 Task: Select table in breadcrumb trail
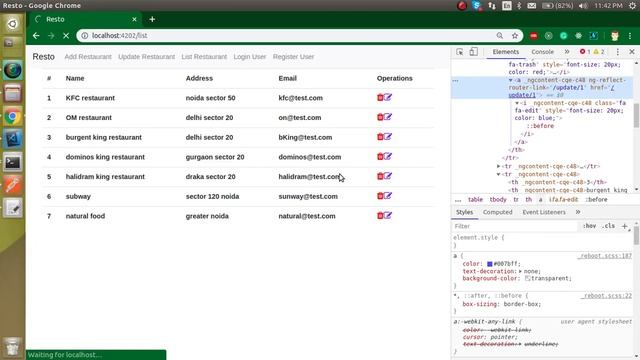(x=475, y=200)
